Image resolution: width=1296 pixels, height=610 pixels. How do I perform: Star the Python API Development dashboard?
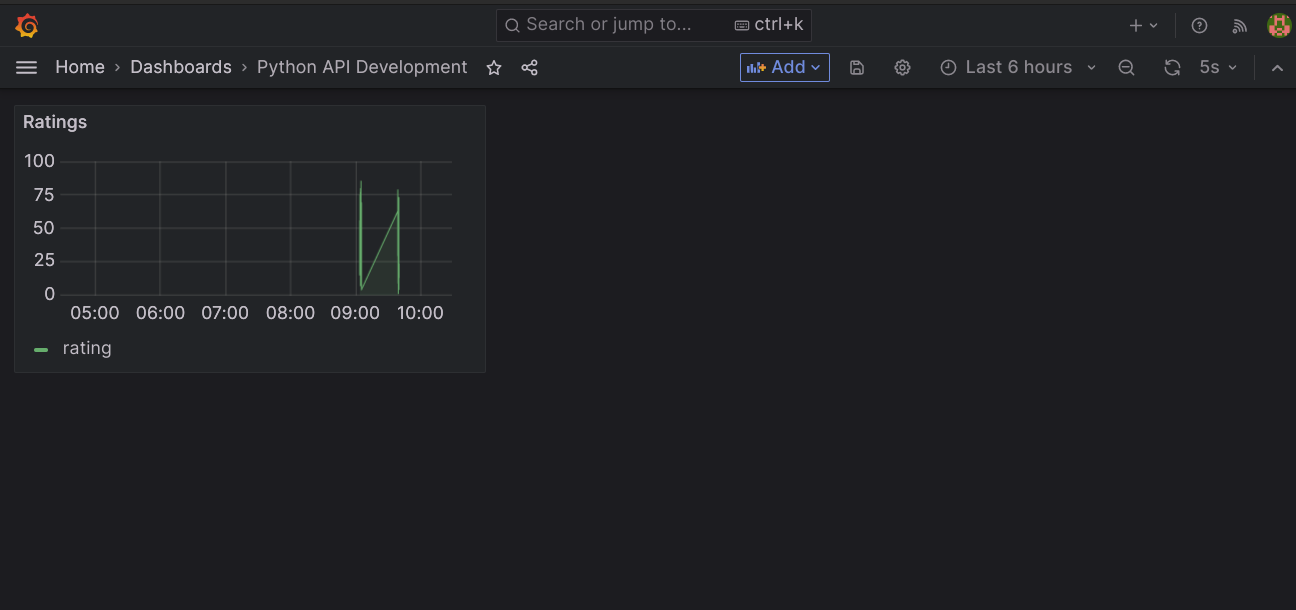[x=494, y=67]
